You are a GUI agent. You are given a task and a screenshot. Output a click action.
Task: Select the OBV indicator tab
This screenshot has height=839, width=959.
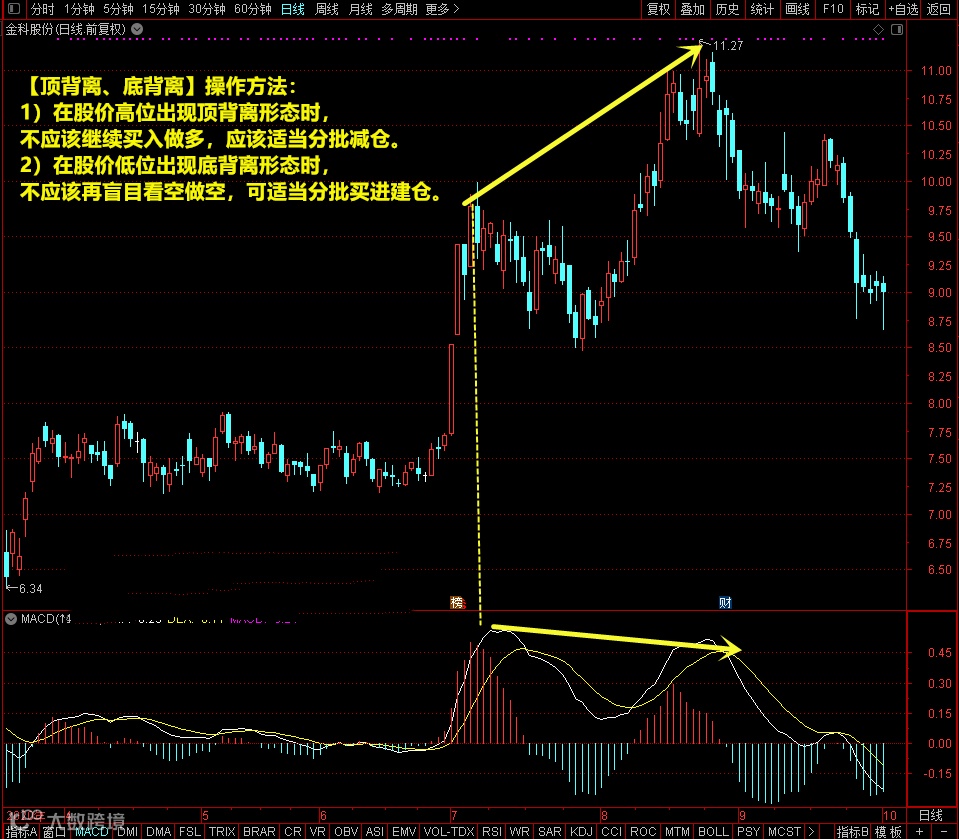point(346,832)
